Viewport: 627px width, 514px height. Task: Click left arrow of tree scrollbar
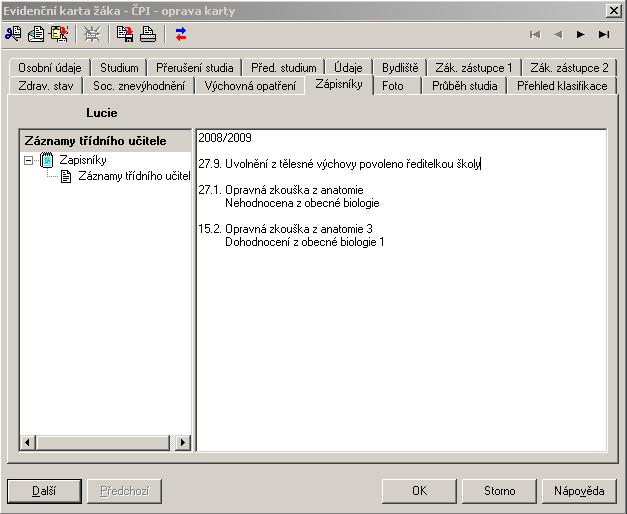(28, 442)
